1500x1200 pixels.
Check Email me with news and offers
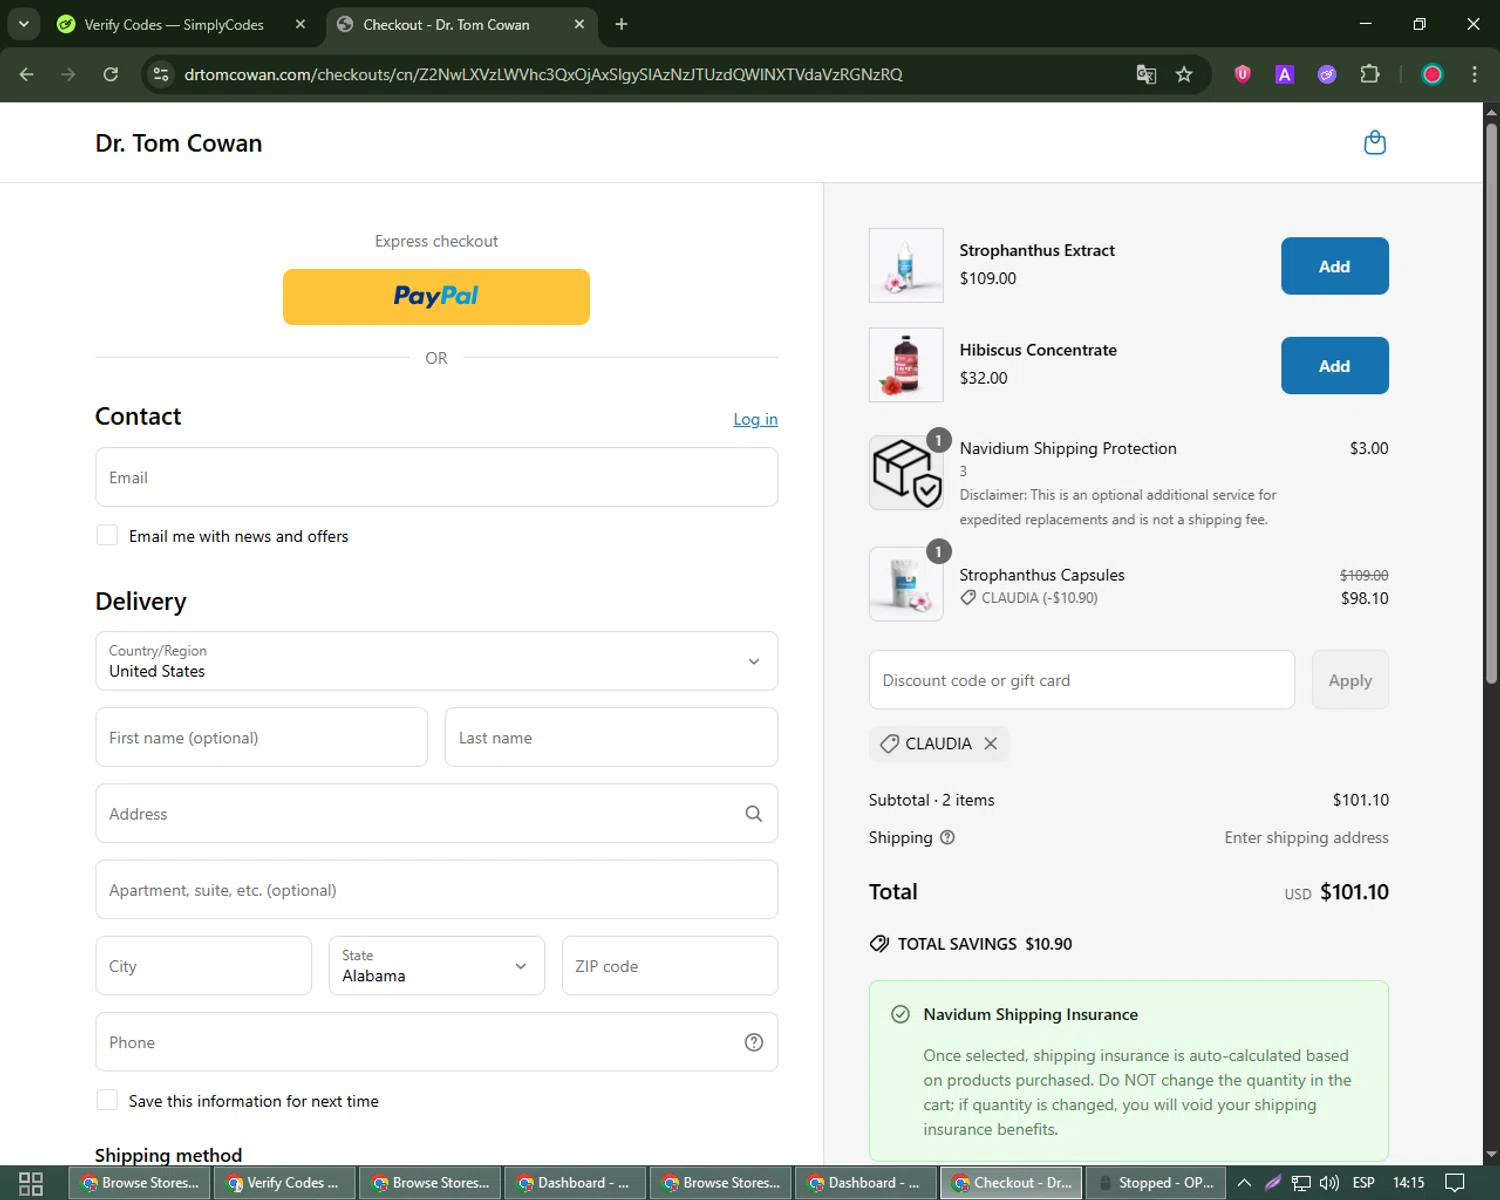coord(107,535)
